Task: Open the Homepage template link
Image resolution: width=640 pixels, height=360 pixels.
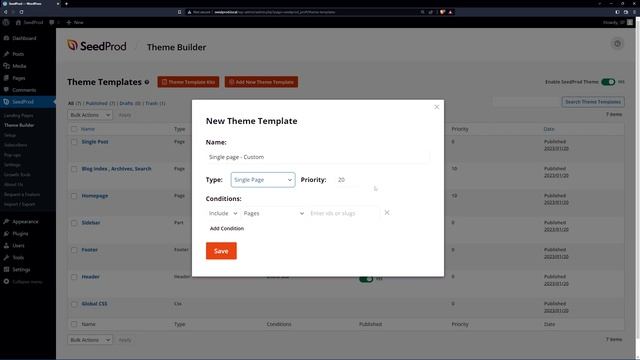Action: (95, 196)
